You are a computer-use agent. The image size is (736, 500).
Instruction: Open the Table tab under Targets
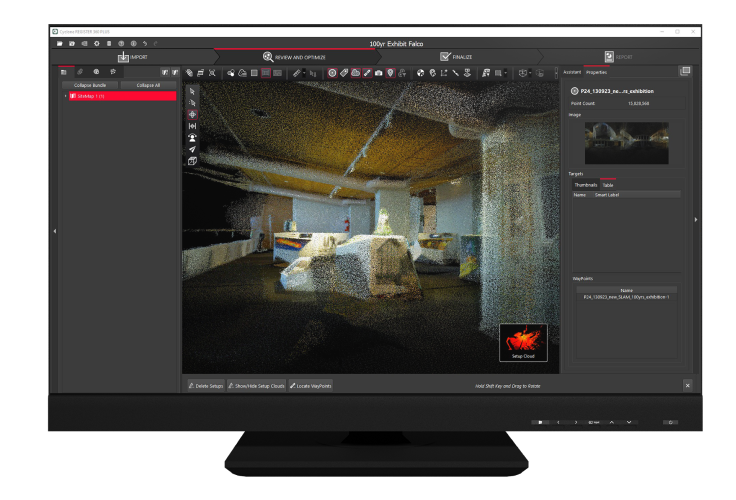(x=607, y=185)
